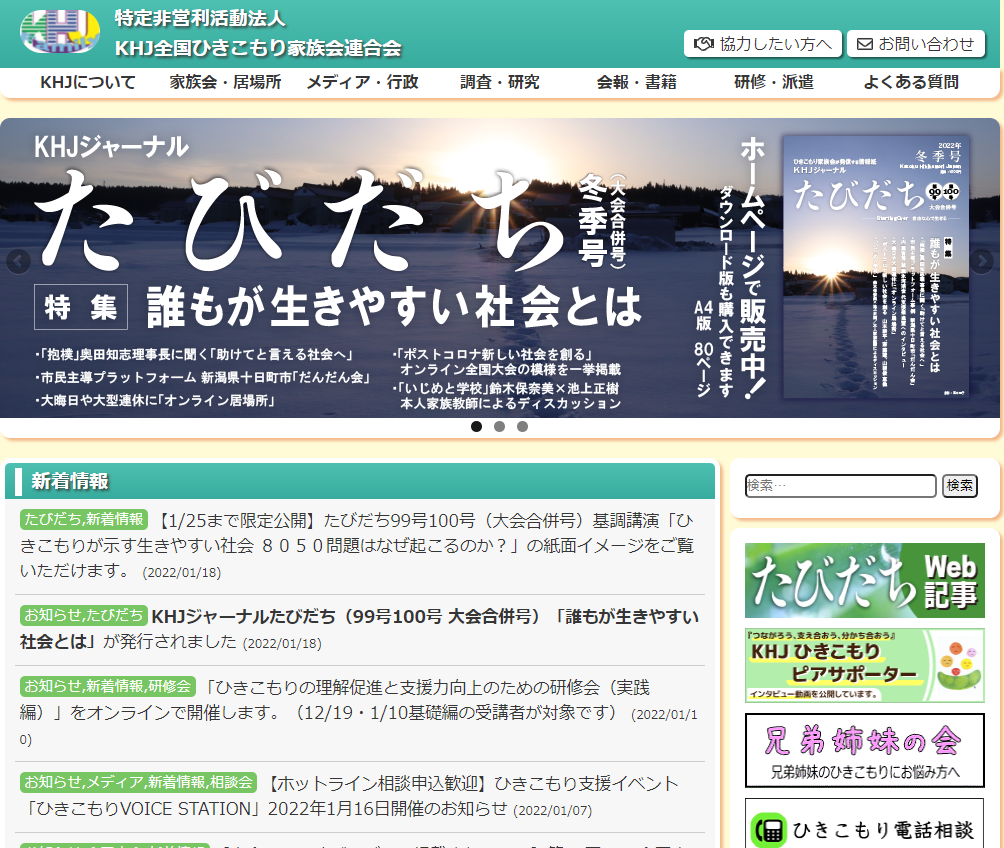1004x848 pixels.
Task: Open the ひきこもりVOICE STATION article
Action: [x=351, y=796]
